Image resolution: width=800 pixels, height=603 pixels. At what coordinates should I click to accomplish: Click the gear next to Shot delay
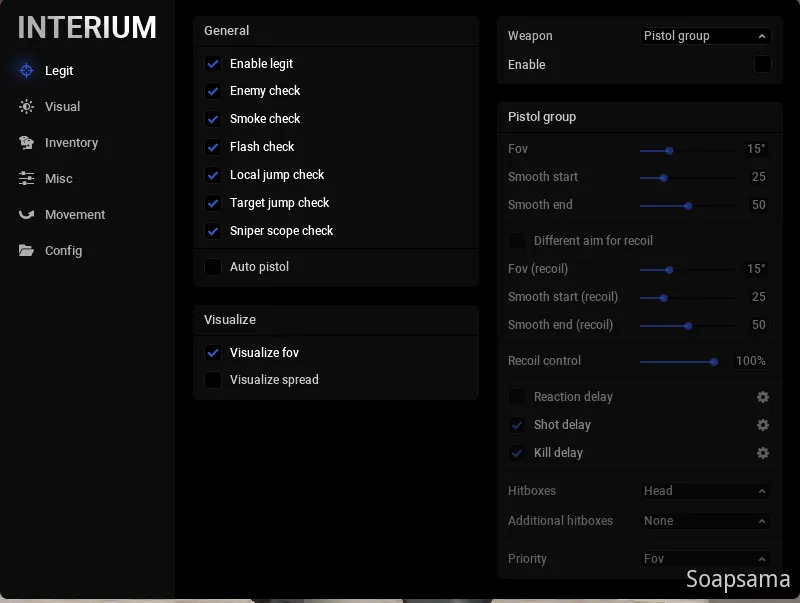[x=763, y=425]
